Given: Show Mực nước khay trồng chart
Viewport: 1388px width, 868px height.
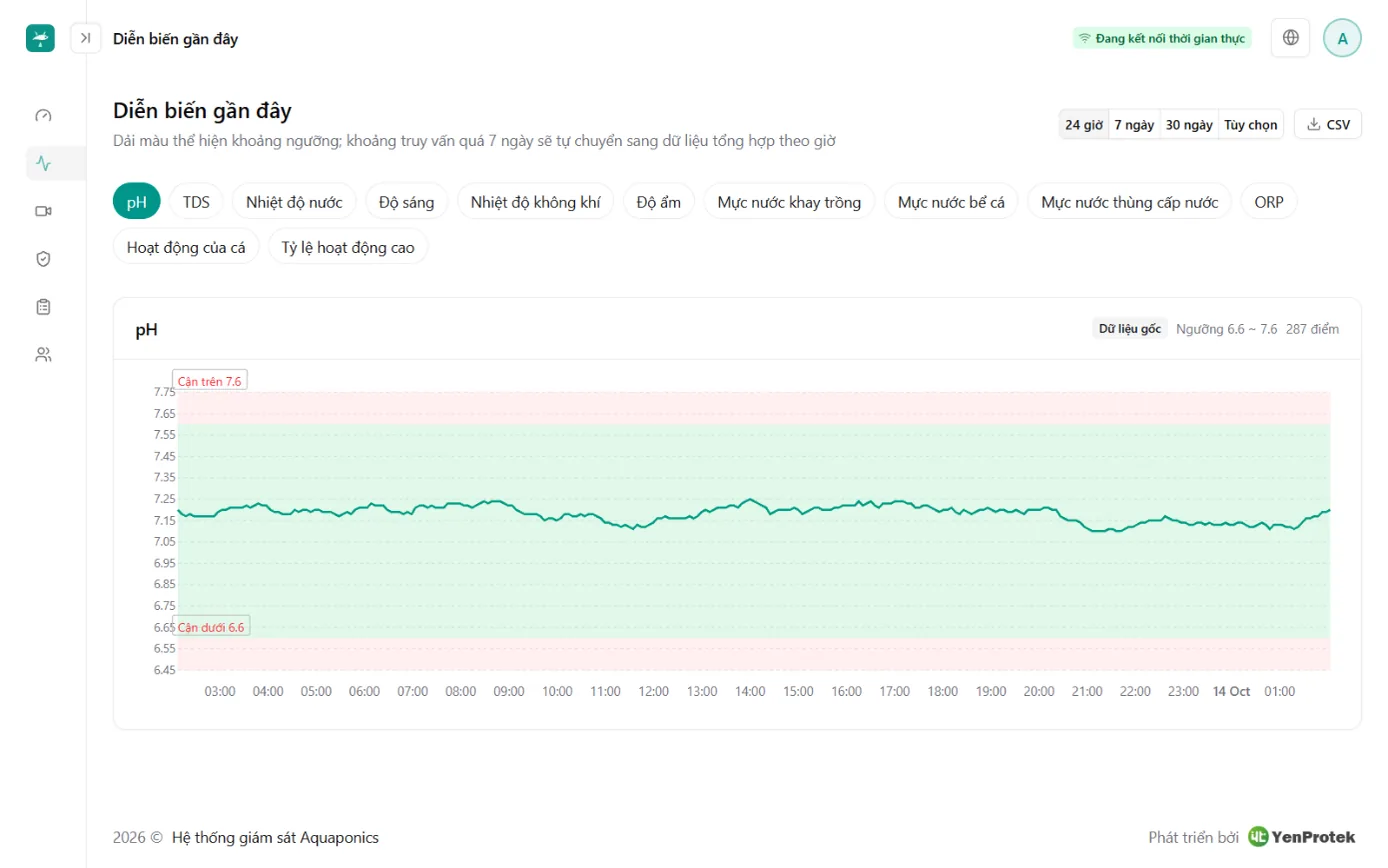Looking at the screenshot, I should click(789, 202).
